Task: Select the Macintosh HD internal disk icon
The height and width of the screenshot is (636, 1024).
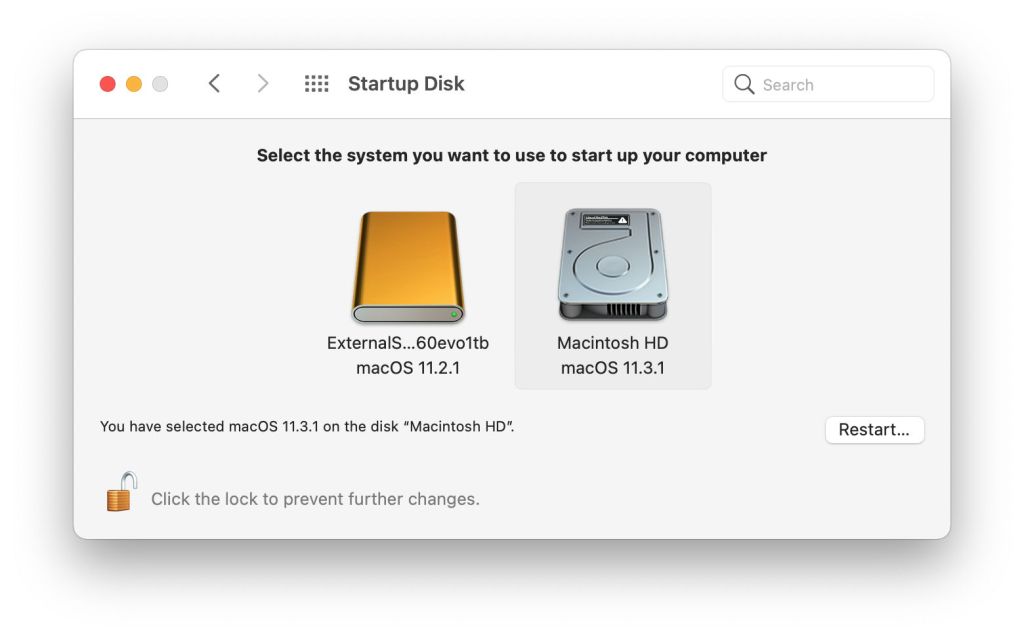Action: (x=612, y=264)
